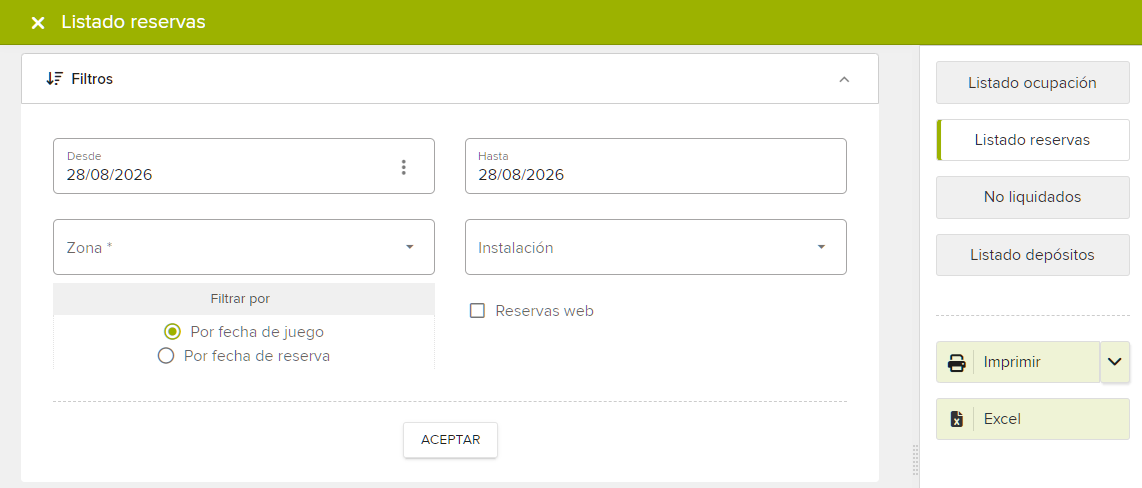1142x488 pixels.
Task: Export using the Excel button
Action: [1032, 419]
